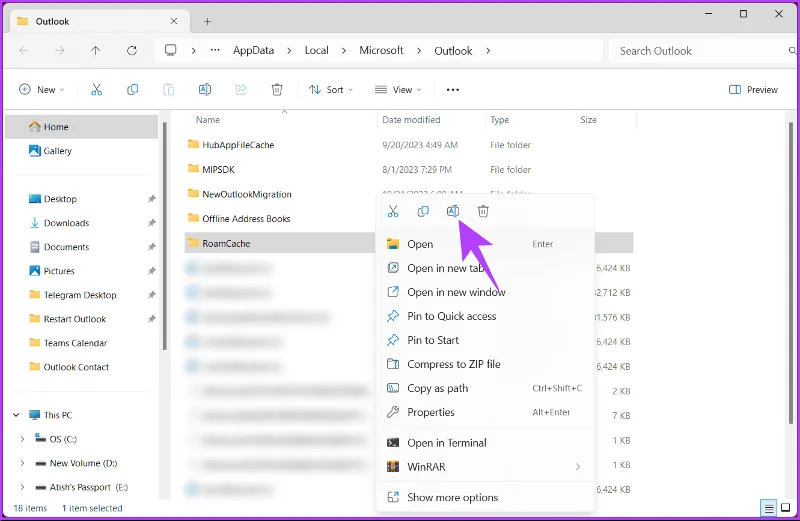Refresh the current folder
Screen dimensions: 800x521
(x=132, y=51)
